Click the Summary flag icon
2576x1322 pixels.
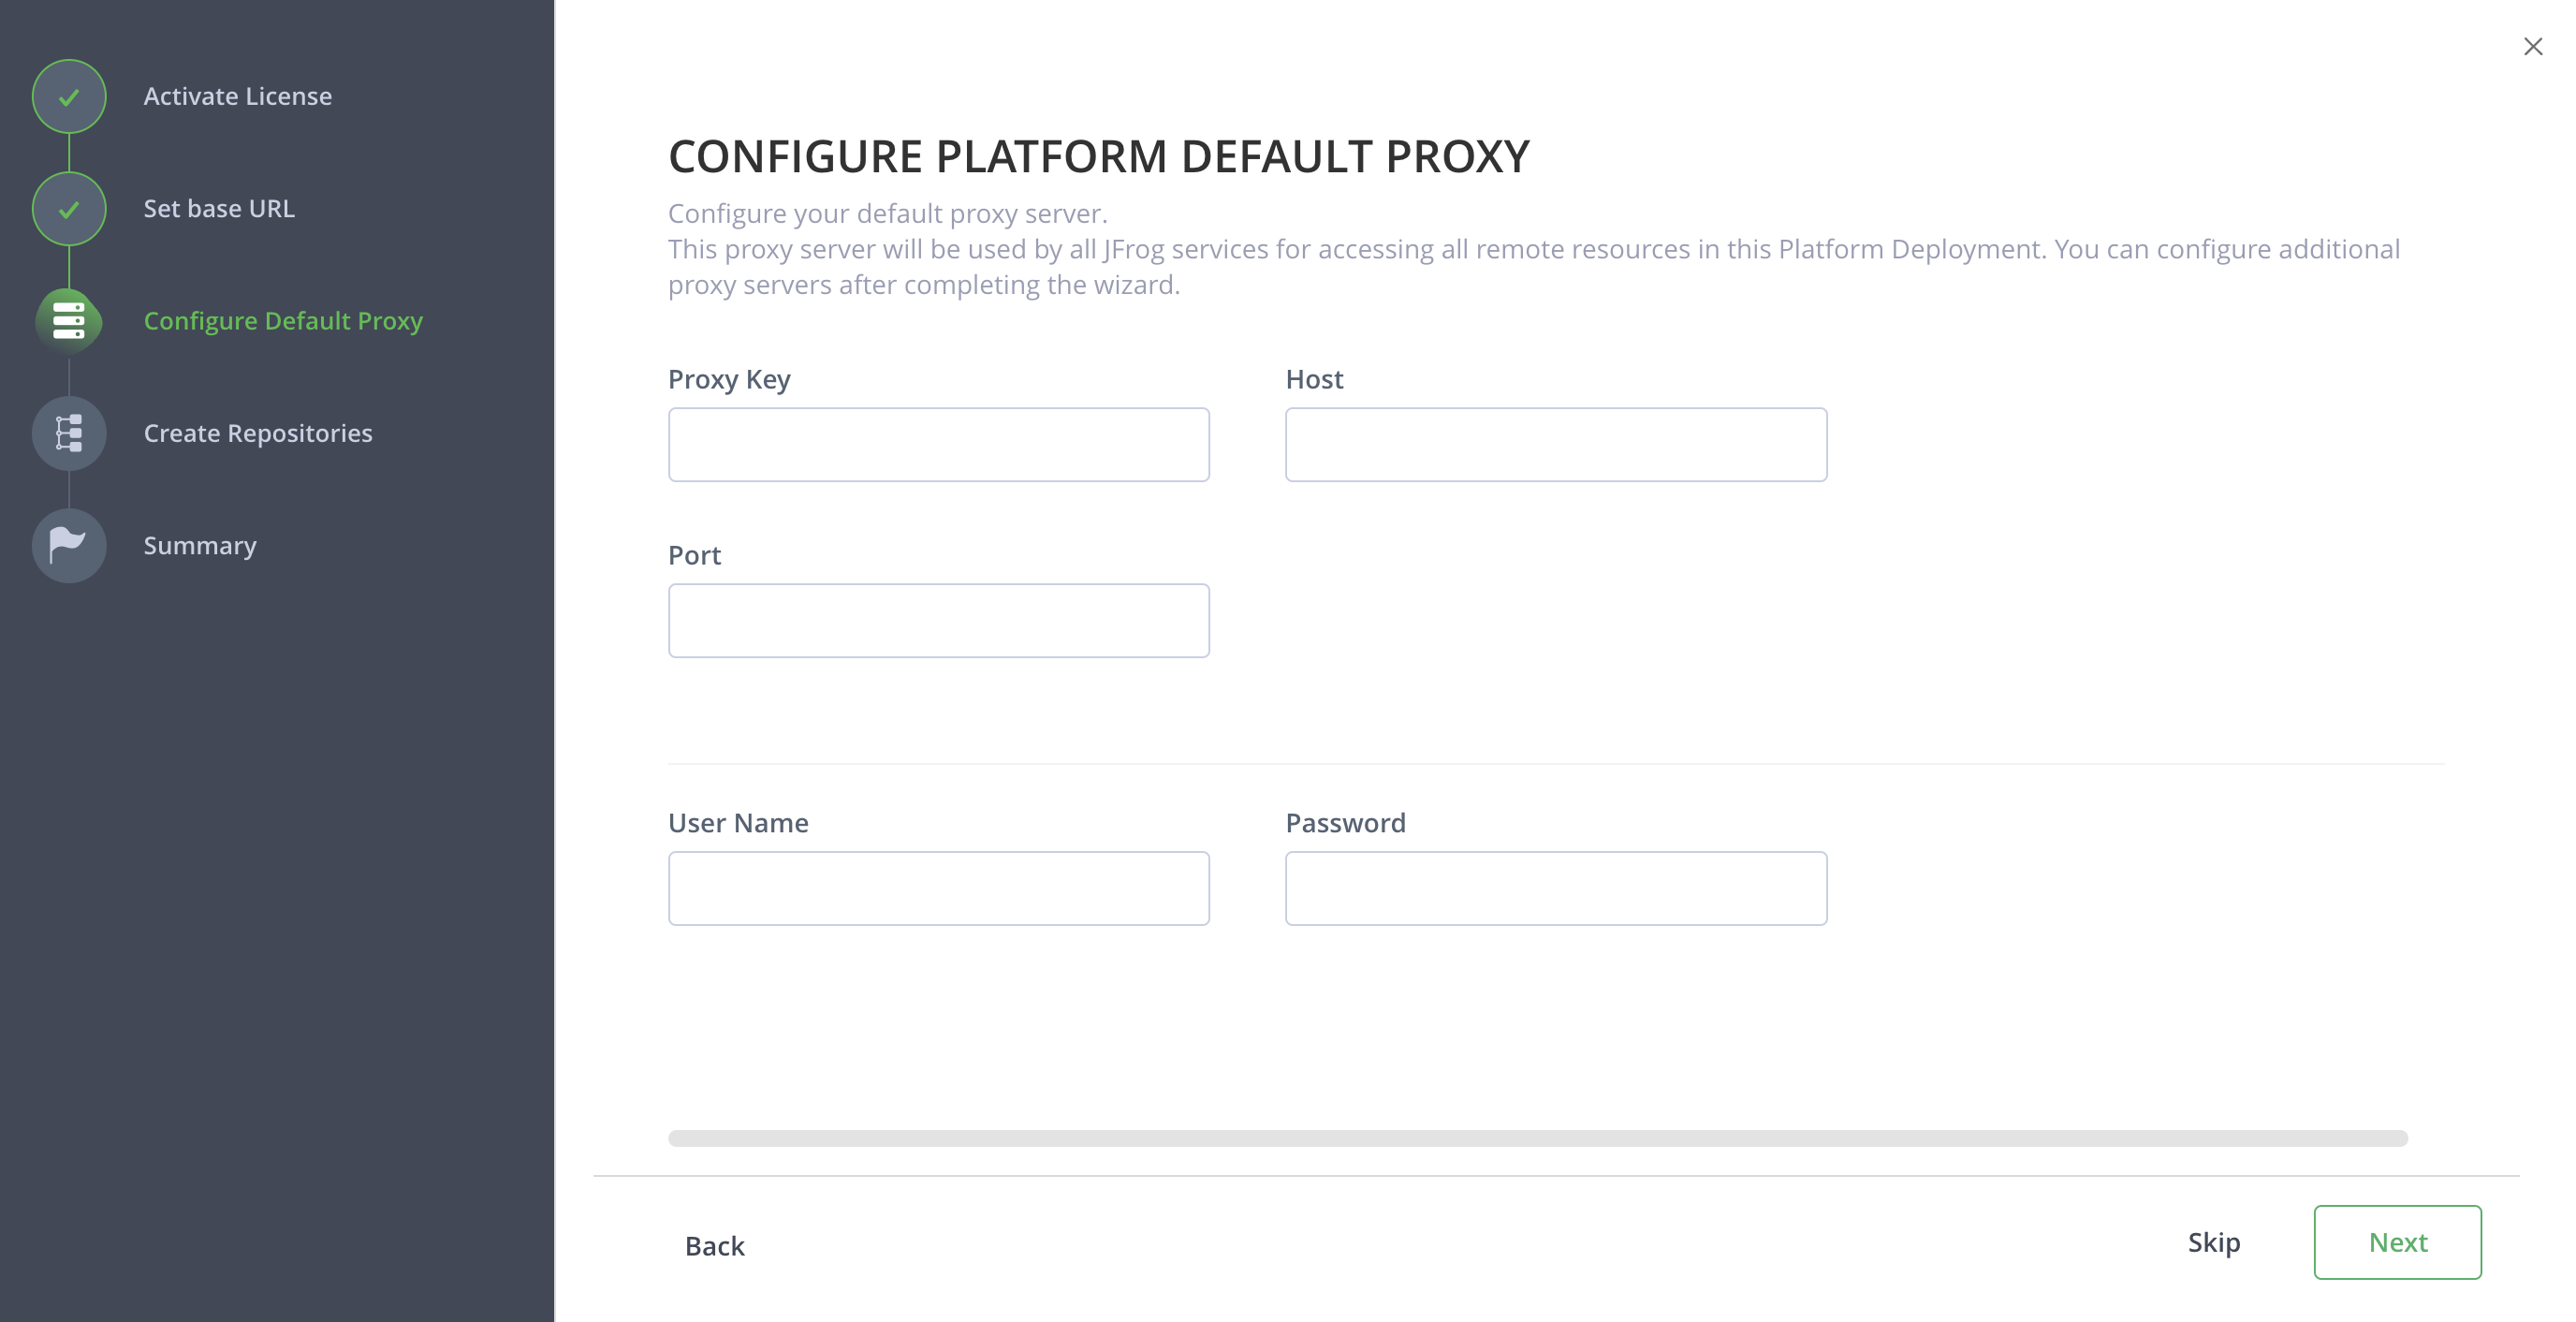(x=68, y=545)
